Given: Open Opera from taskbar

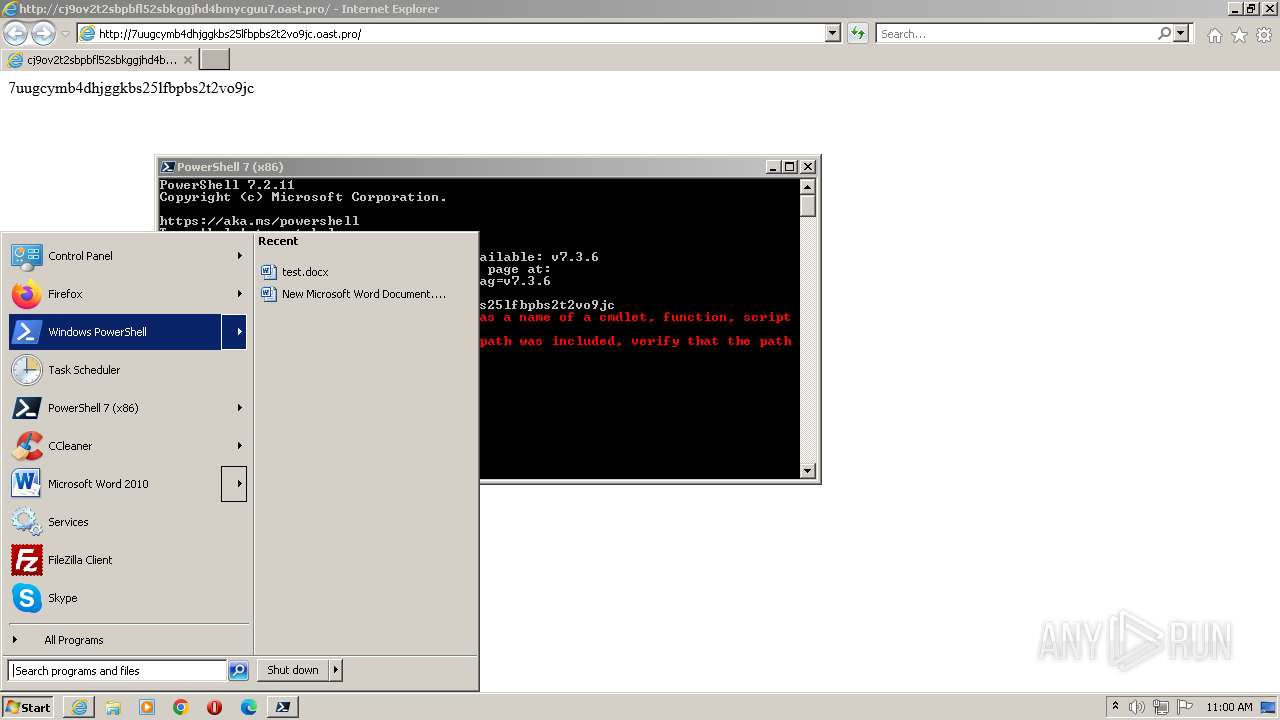Looking at the screenshot, I should (x=214, y=707).
